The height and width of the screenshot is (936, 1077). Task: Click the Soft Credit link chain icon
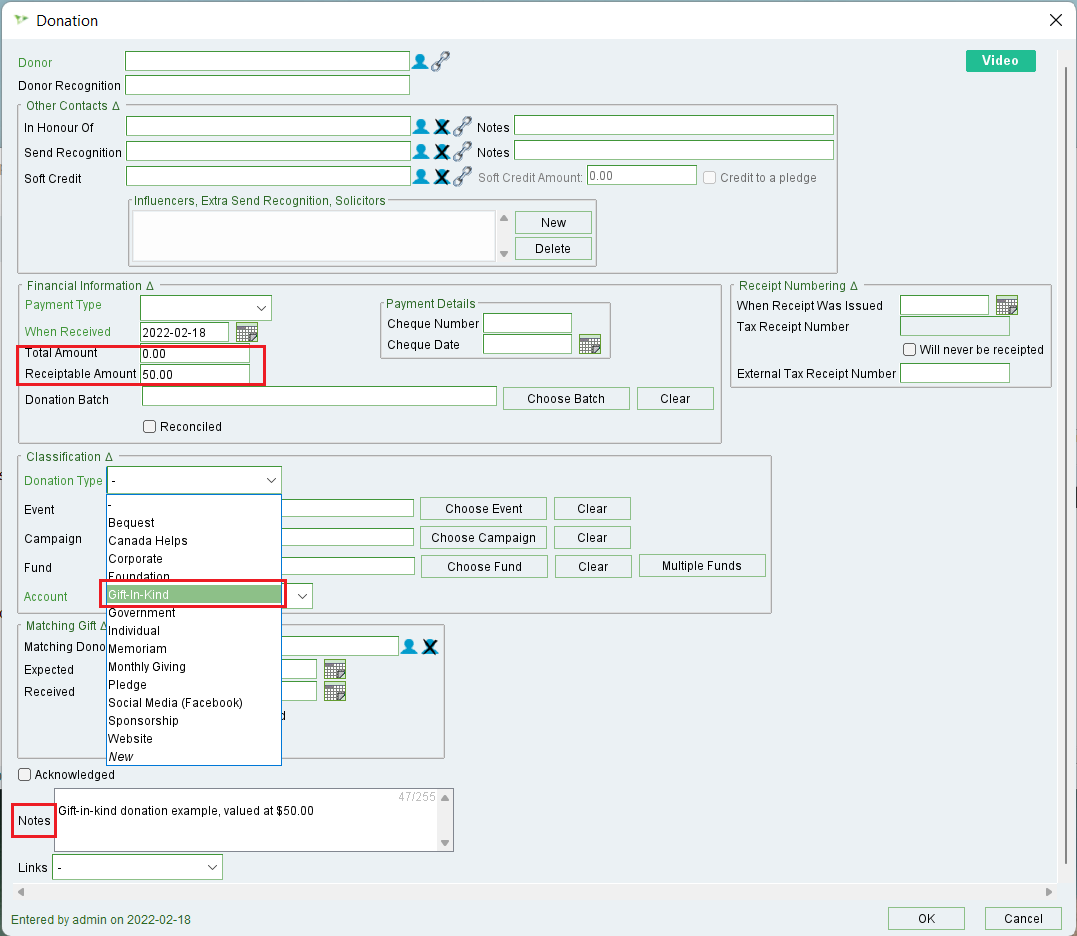point(462,177)
